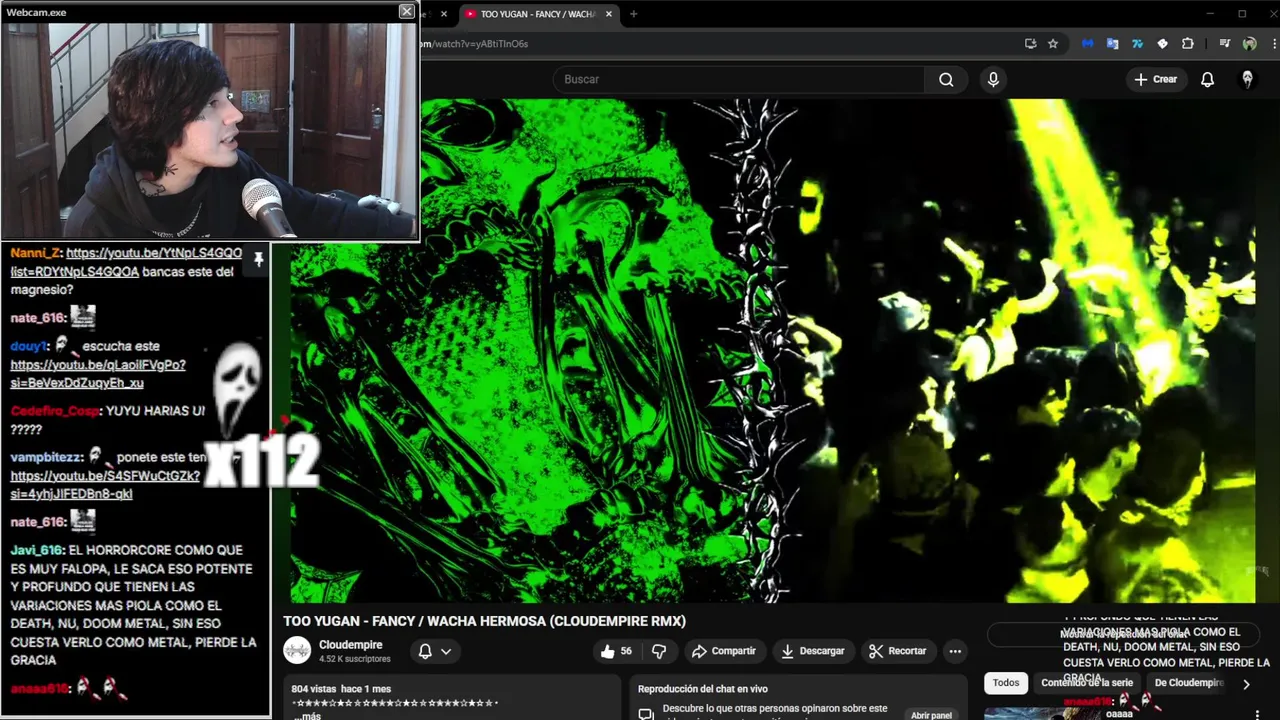Click the 4.52 K suscriptores text
Viewport: 1280px width, 720px height.
[x=355, y=659]
